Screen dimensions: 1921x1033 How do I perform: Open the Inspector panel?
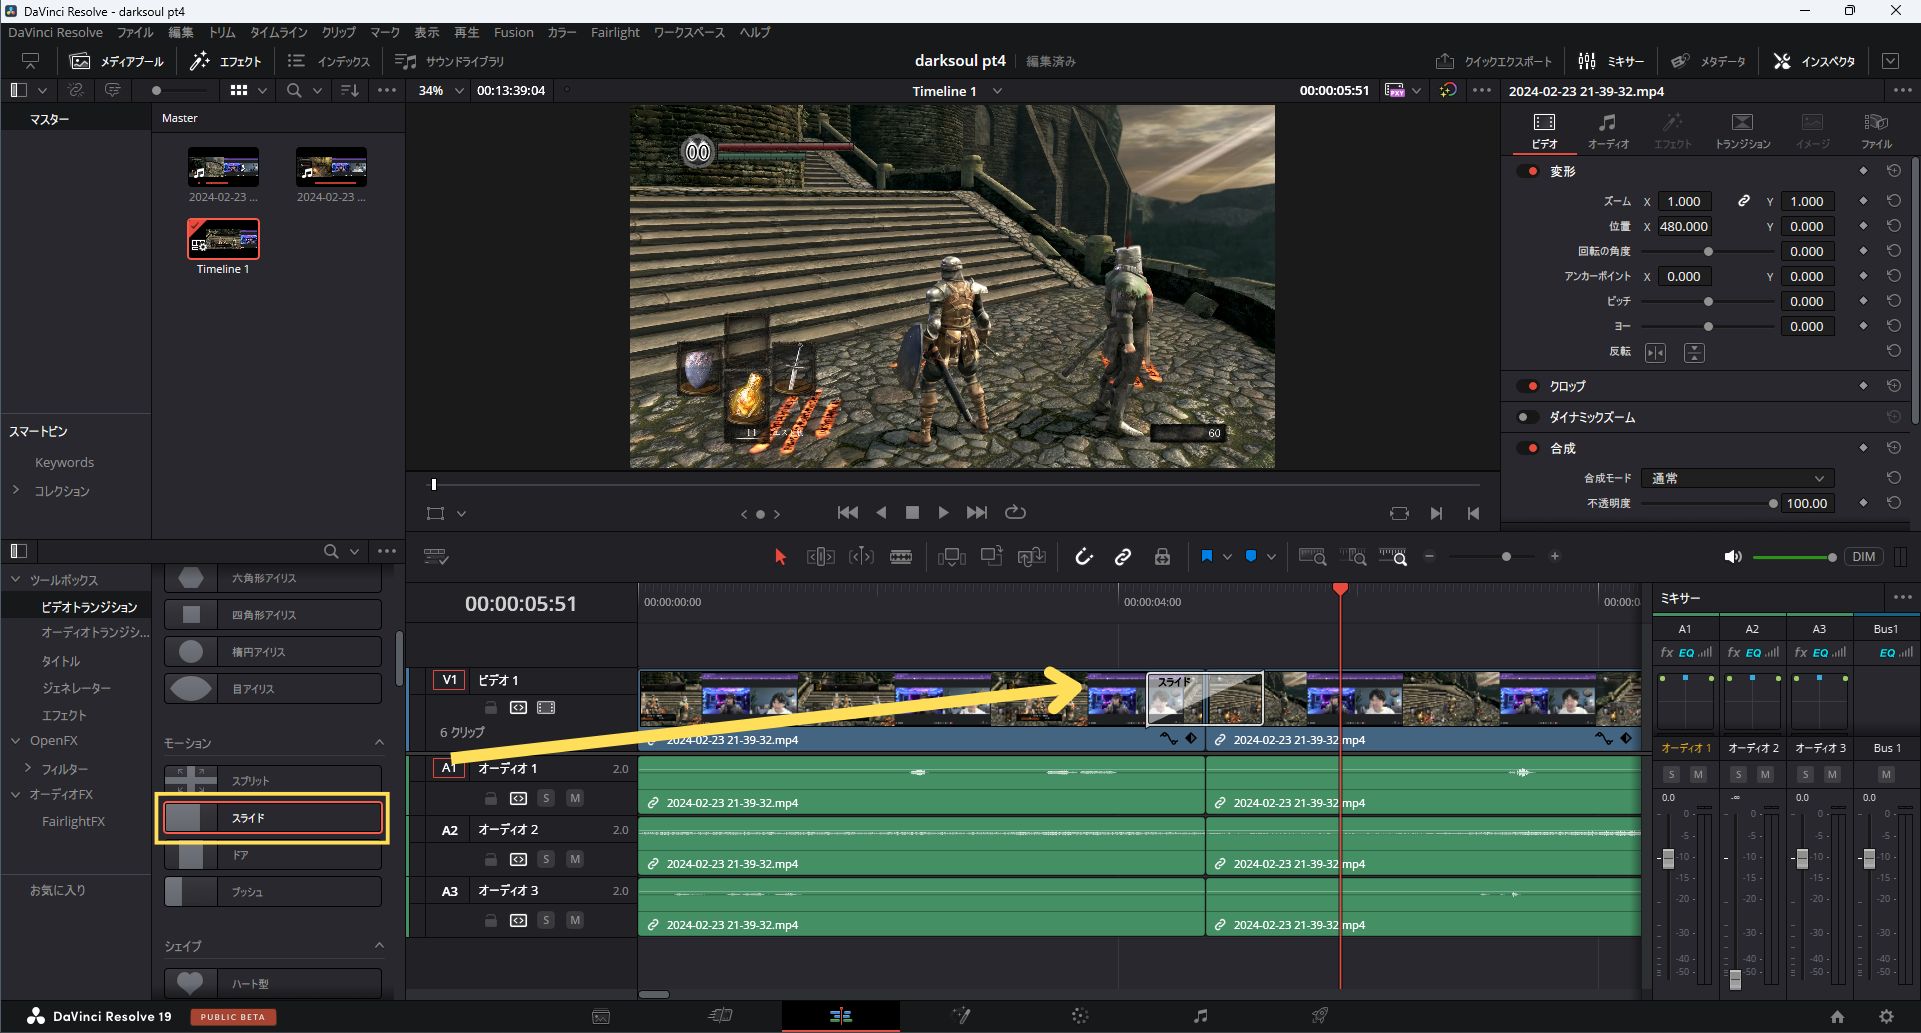[1812, 60]
